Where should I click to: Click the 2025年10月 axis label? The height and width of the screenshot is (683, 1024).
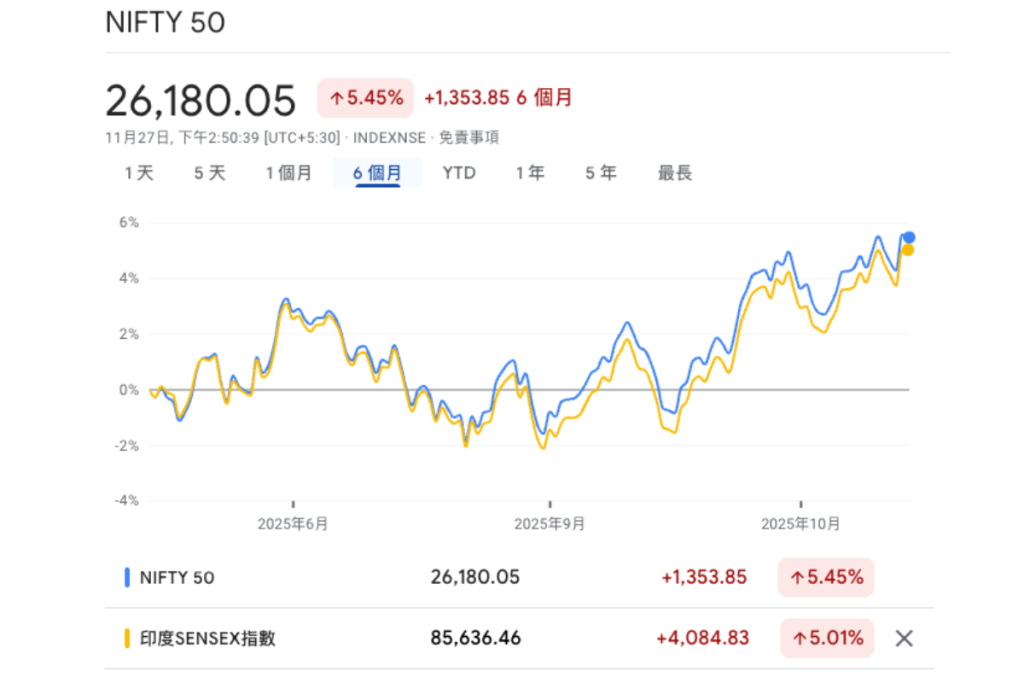click(801, 524)
